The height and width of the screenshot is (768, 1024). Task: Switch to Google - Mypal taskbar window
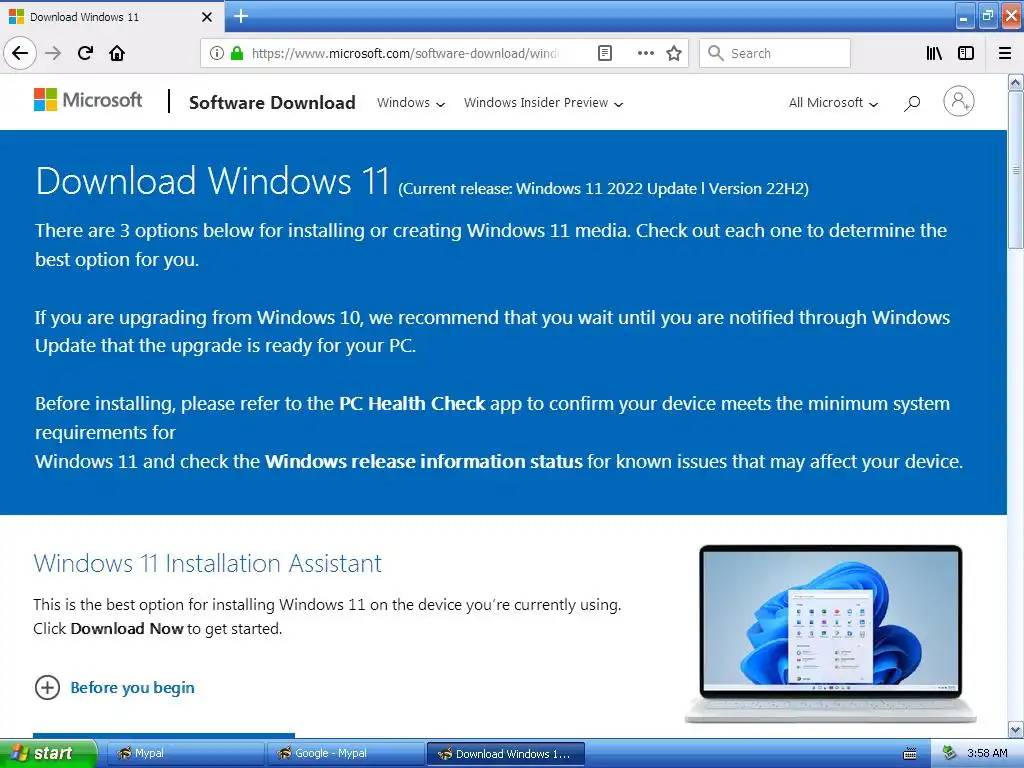tap(345, 754)
